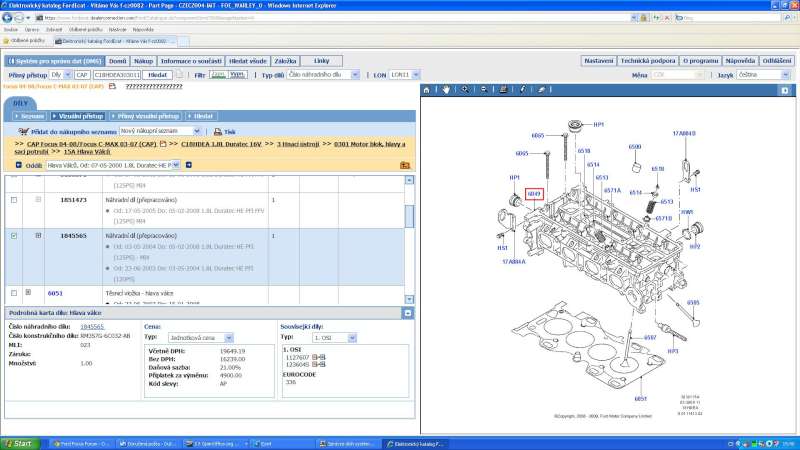Uncheck the checkbox for part 1845565

(13, 236)
